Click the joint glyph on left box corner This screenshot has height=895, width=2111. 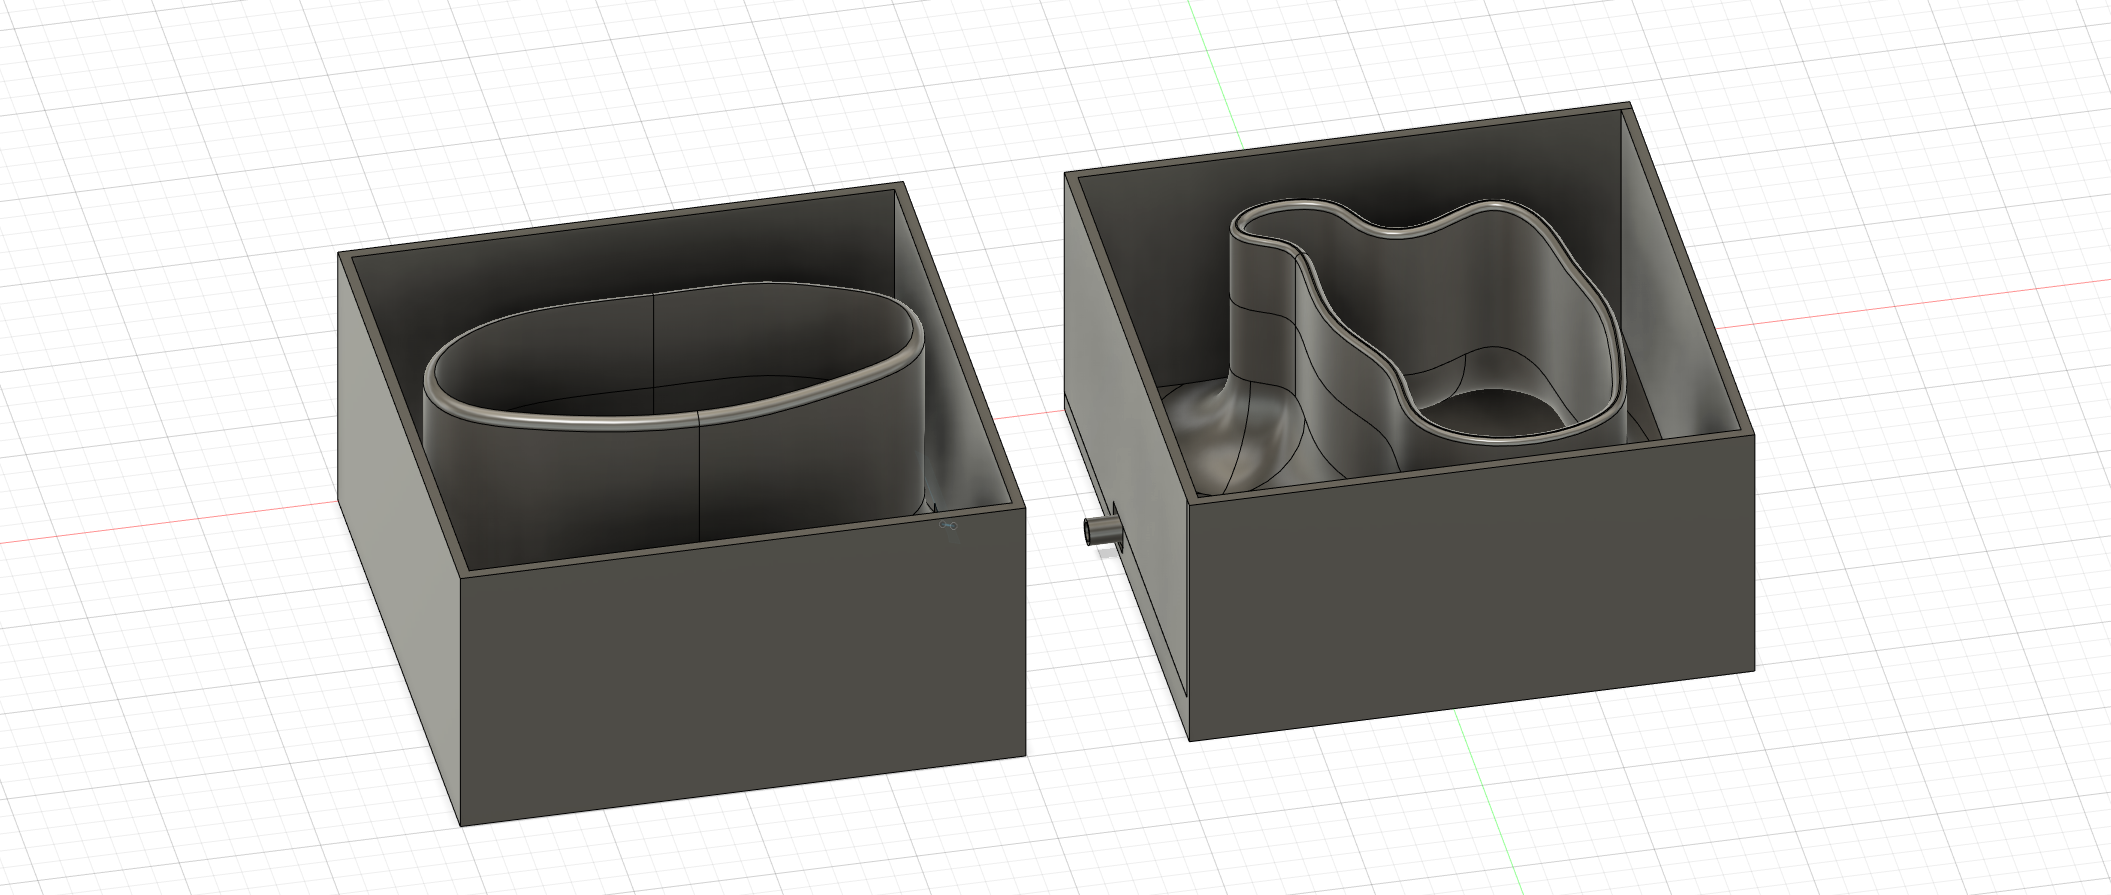point(948,525)
